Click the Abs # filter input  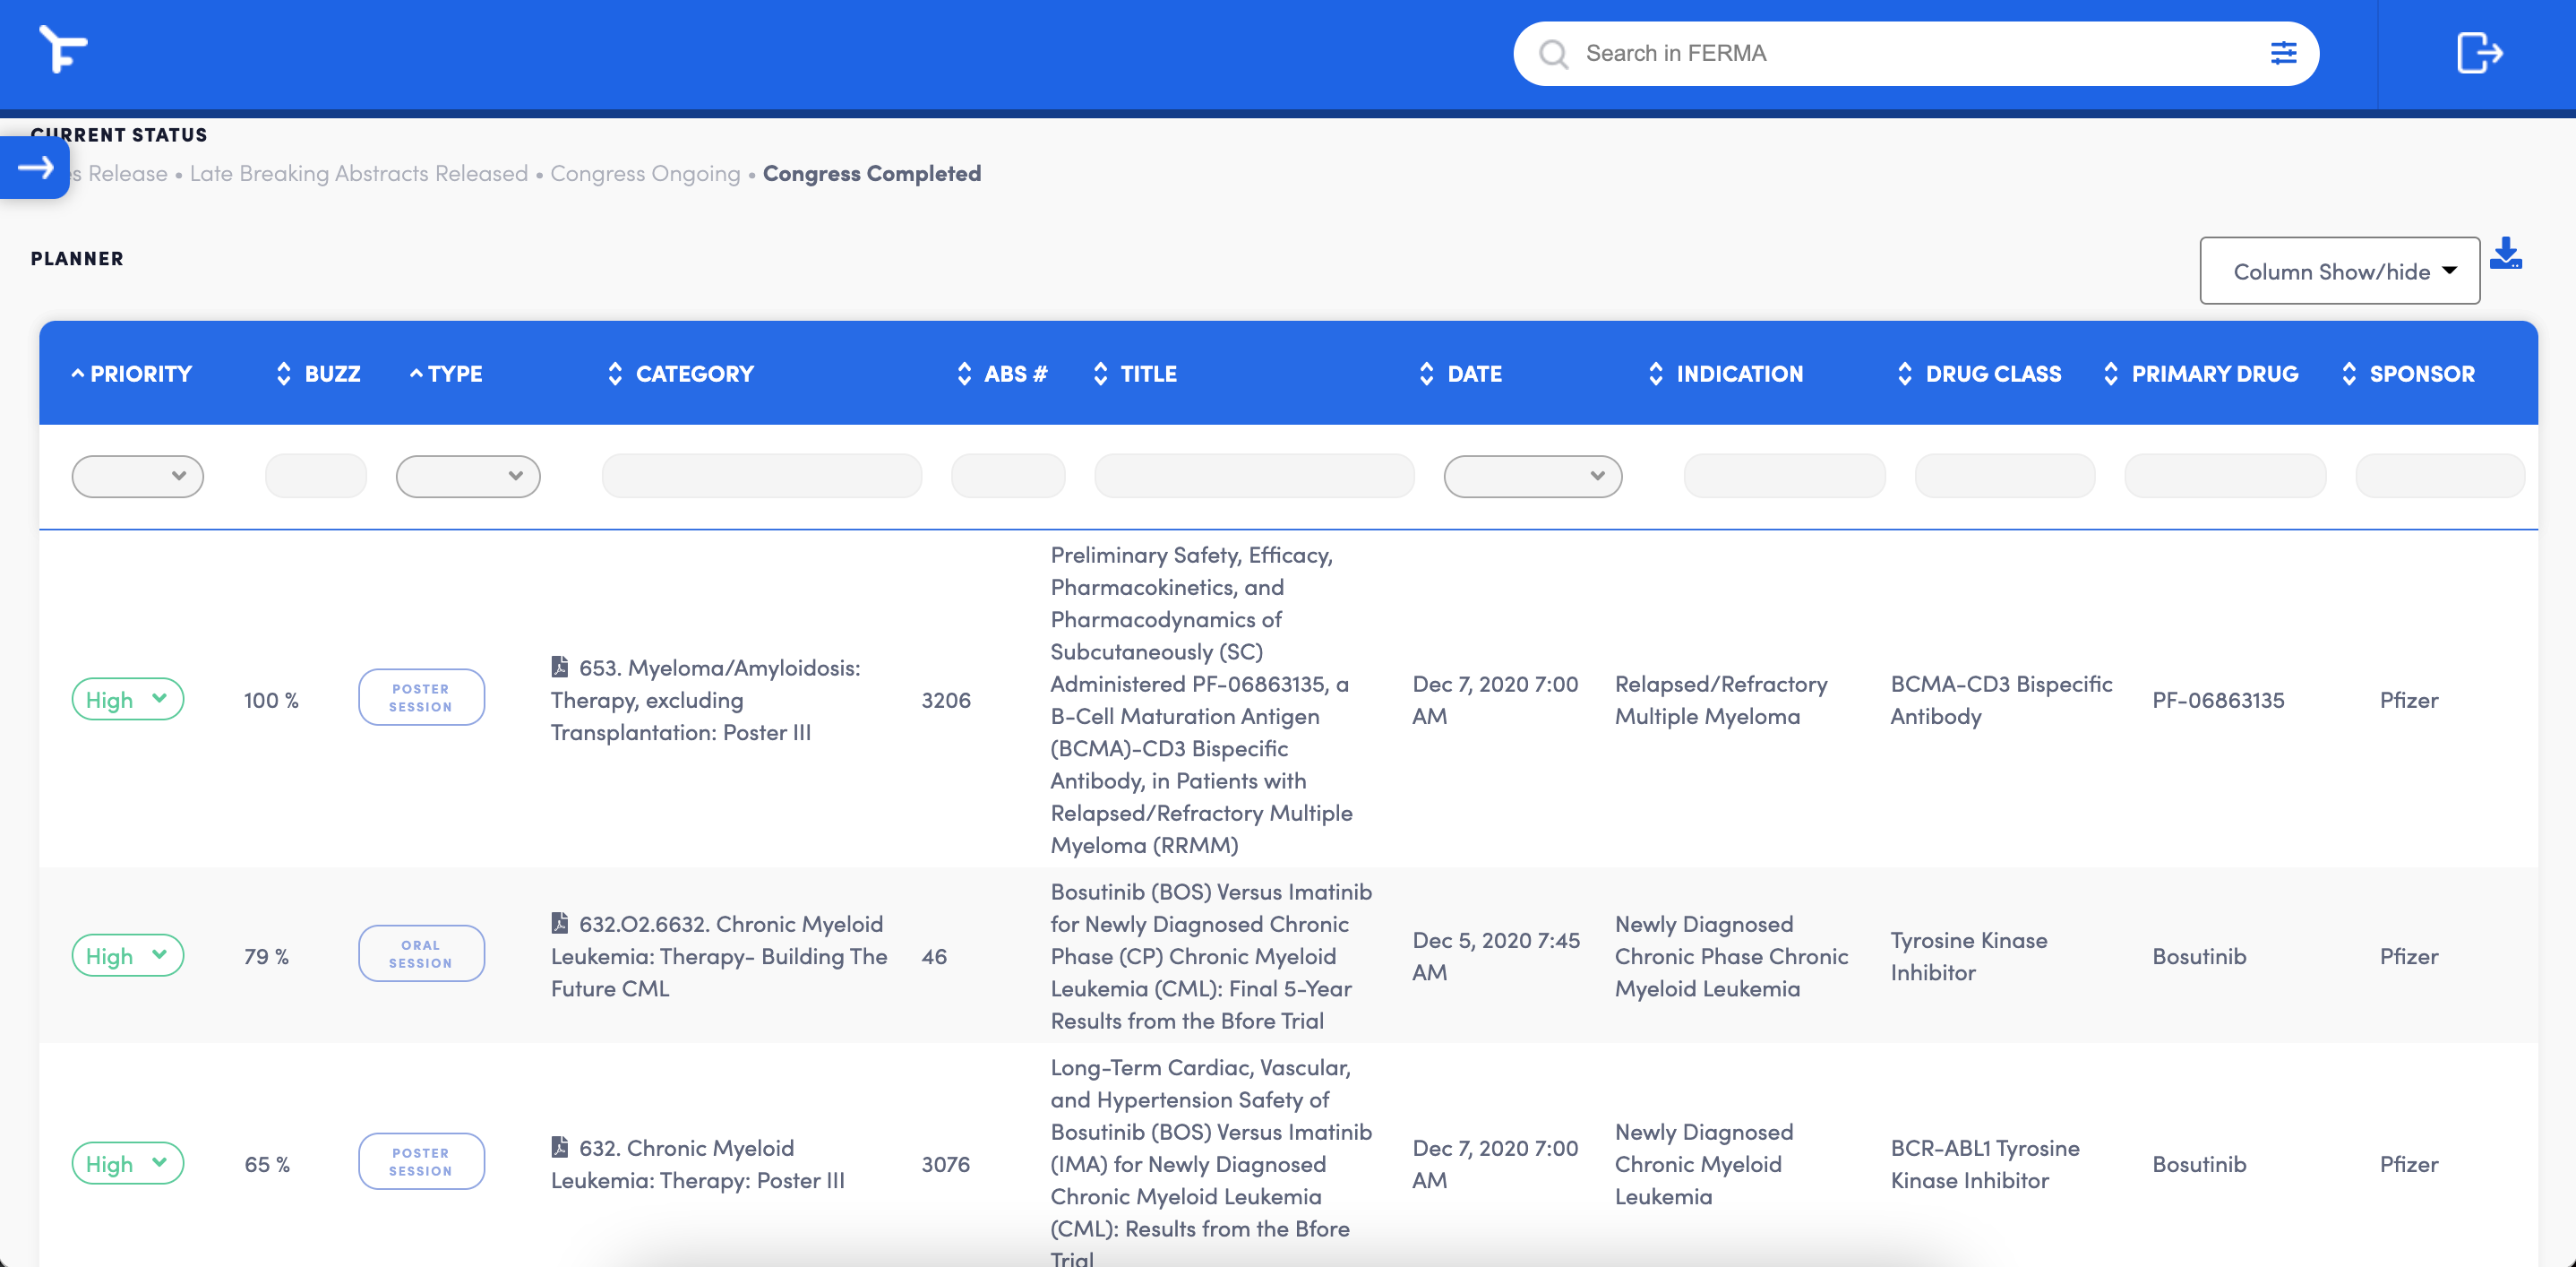pyautogui.click(x=1008, y=476)
